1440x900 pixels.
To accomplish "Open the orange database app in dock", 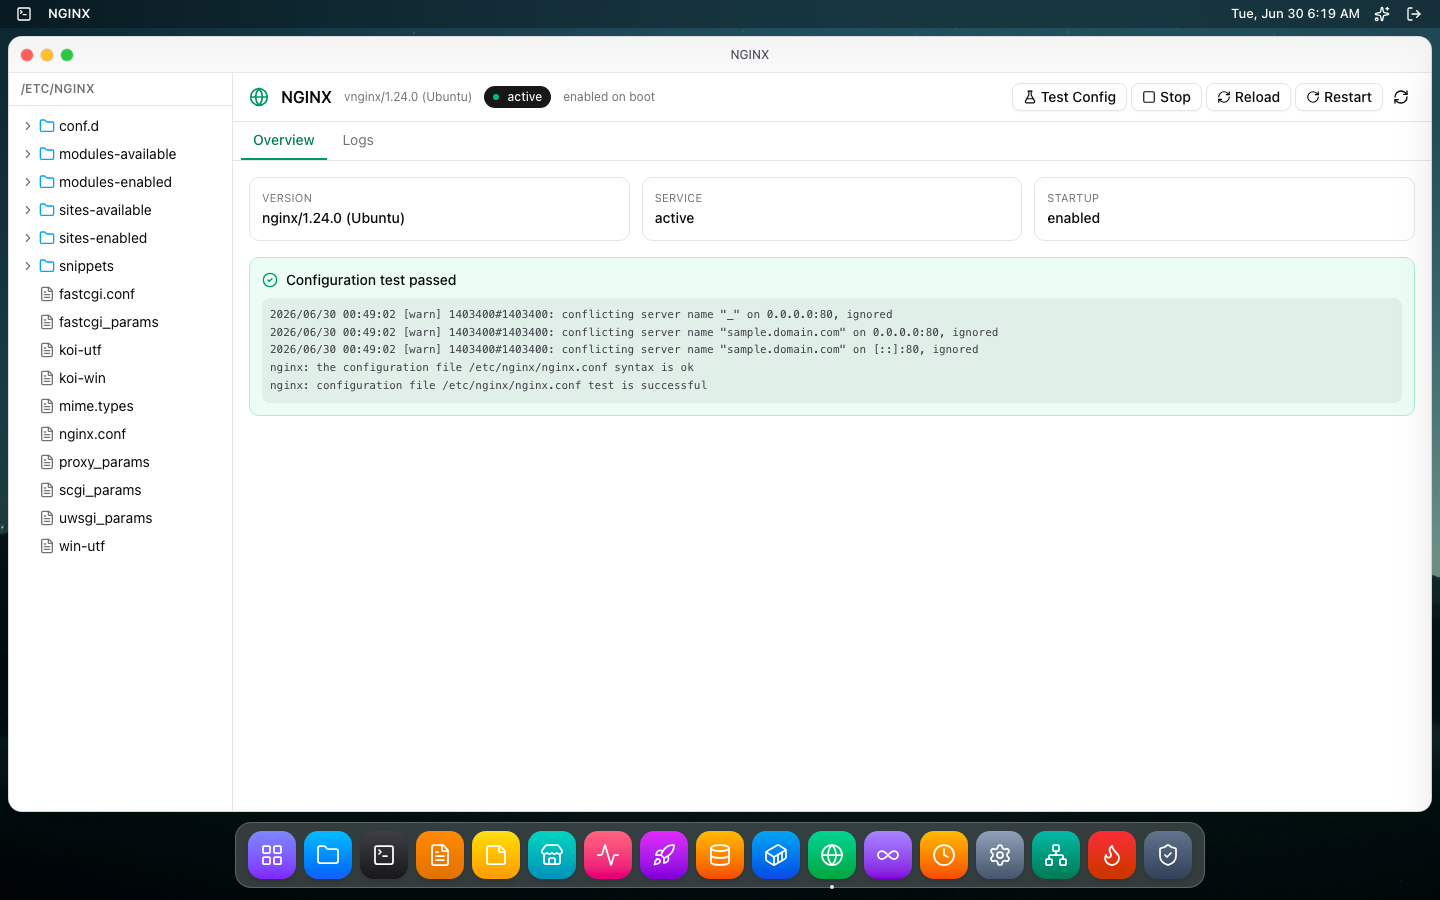I will tap(720, 855).
